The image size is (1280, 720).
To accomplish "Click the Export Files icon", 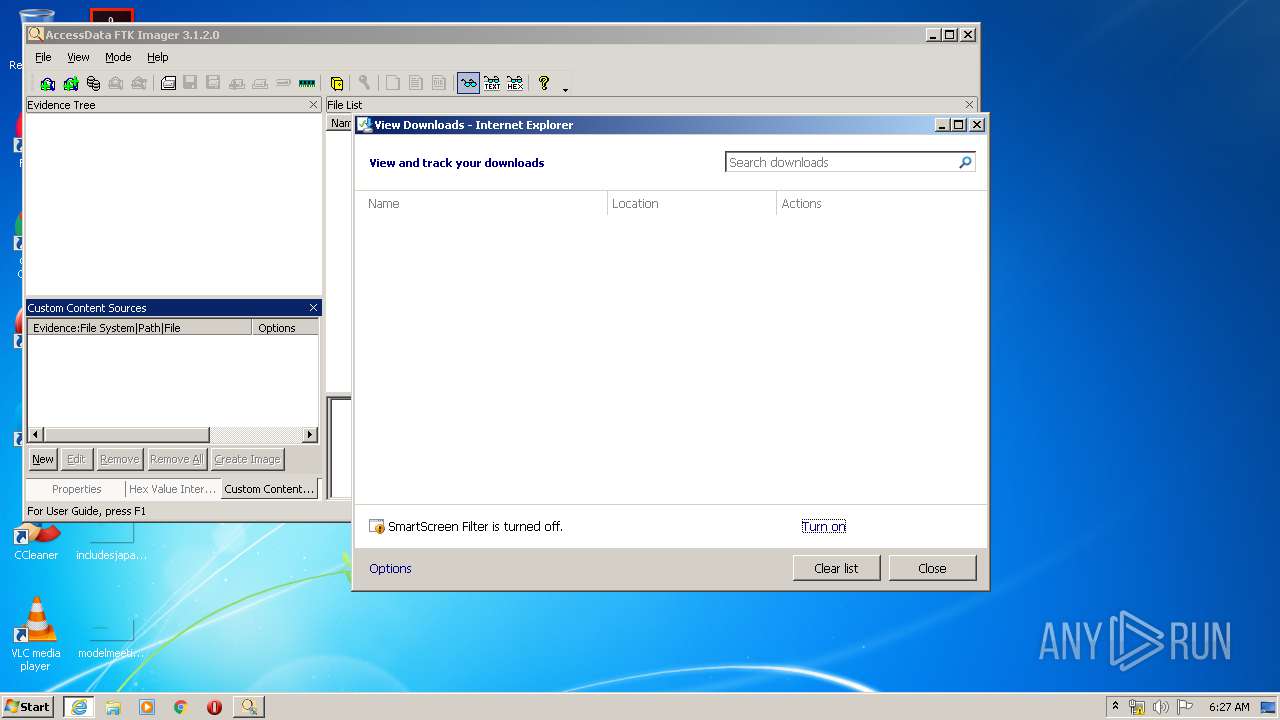I will click(393, 83).
